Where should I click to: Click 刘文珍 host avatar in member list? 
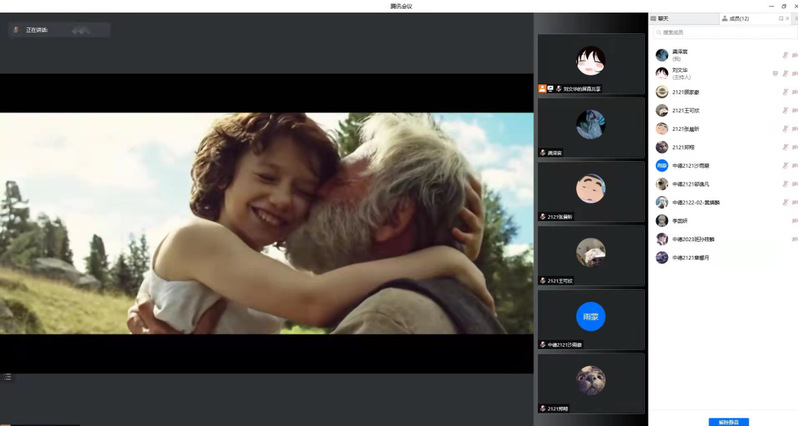click(661, 73)
